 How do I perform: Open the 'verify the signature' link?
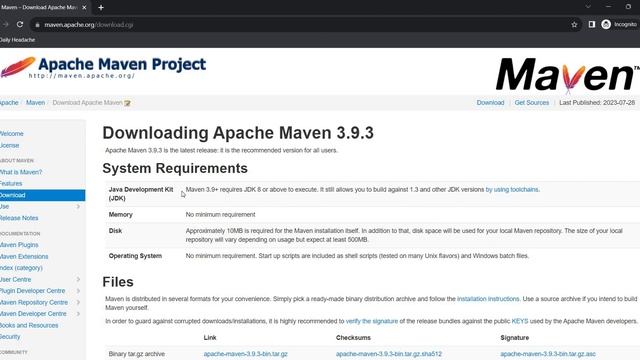pyautogui.click(x=371, y=321)
